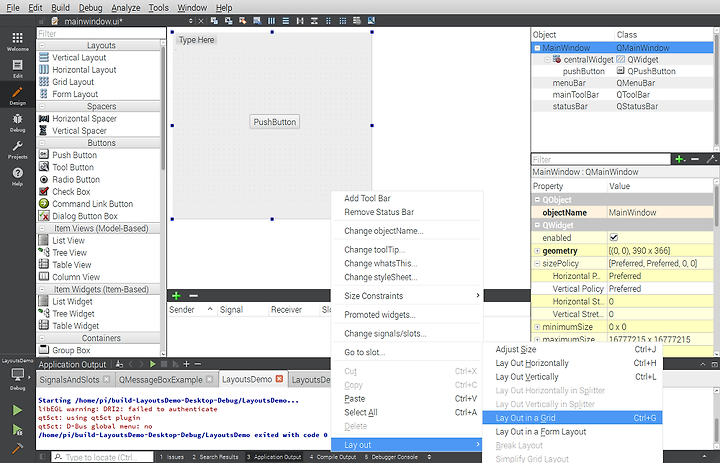Build the project with hammer icon
The image size is (720, 463).
coord(17,448)
